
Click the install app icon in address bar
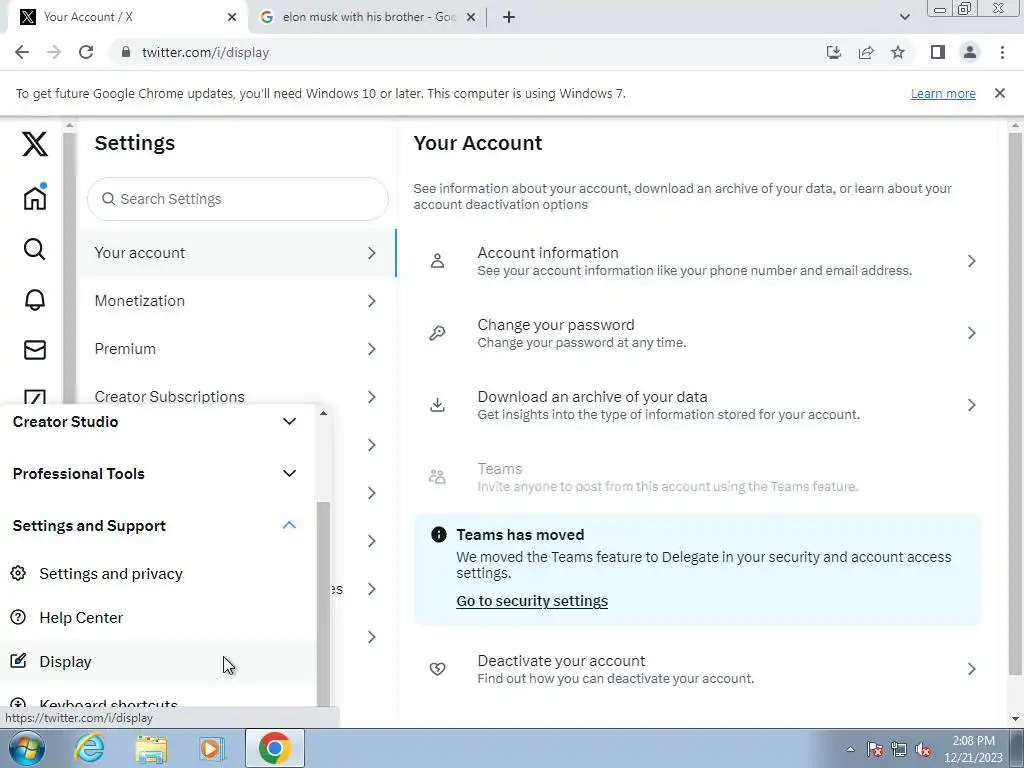(834, 52)
